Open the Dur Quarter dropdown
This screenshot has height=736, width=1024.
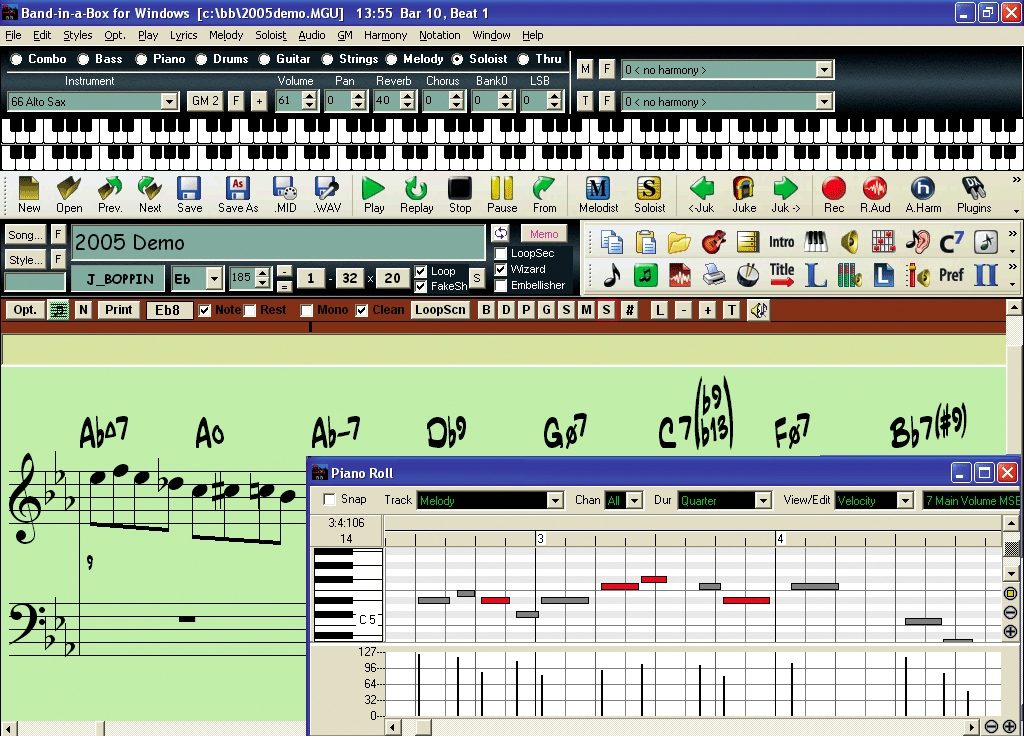tap(763, 500)
